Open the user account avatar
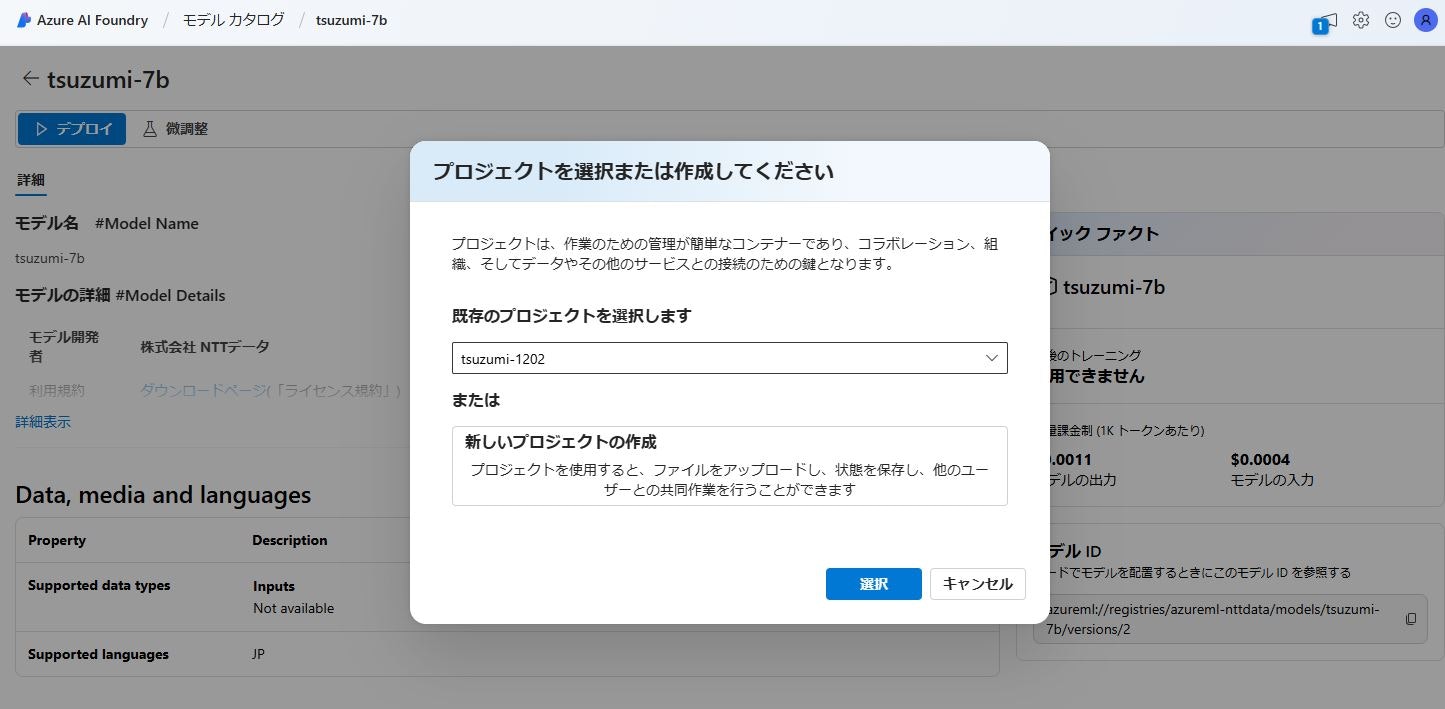This screenshot has height=709, width=1445. coord(1425,20)
